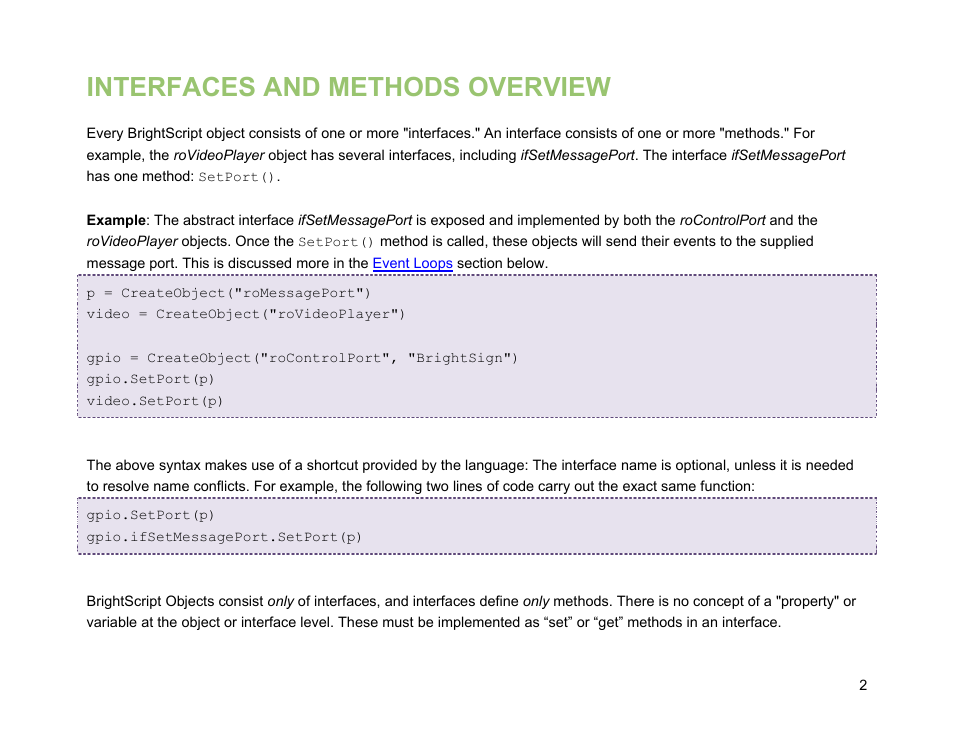
Task: Click the "Event Loops" hyperlink
Action: point(412,263)
